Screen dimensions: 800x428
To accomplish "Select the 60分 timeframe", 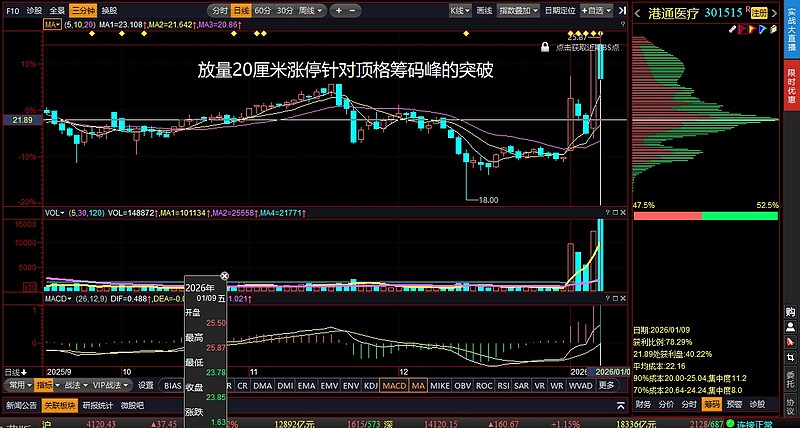I will coord(262,10).
